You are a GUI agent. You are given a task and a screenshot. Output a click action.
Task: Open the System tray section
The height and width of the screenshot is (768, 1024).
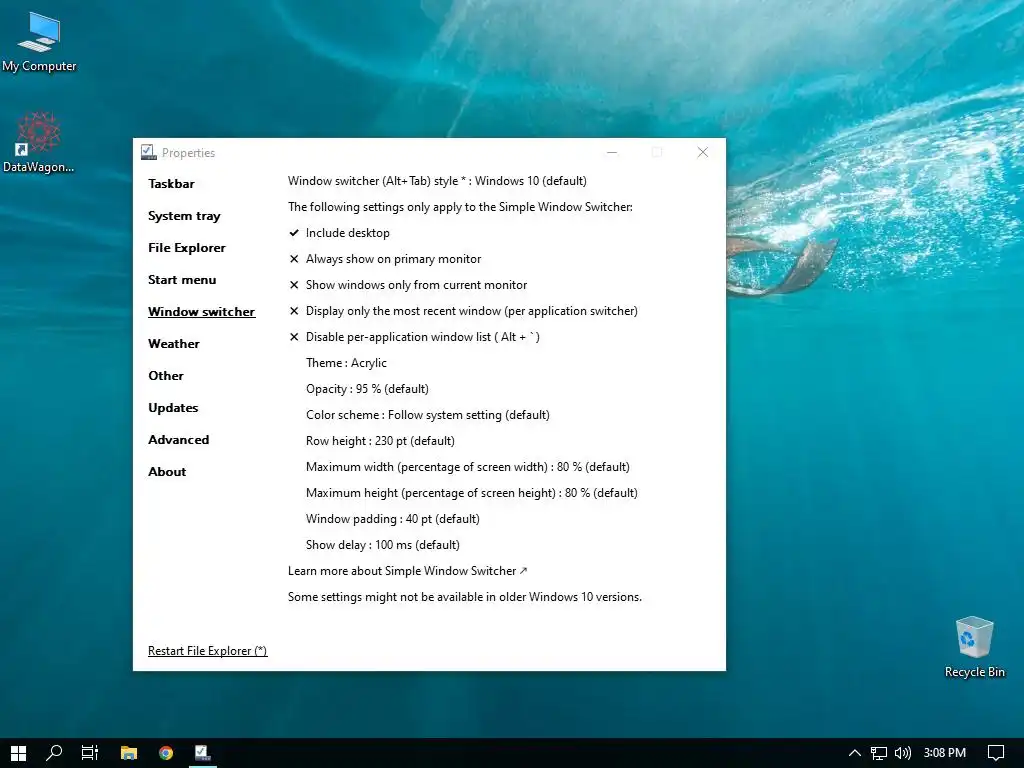(x=184, y=216)
